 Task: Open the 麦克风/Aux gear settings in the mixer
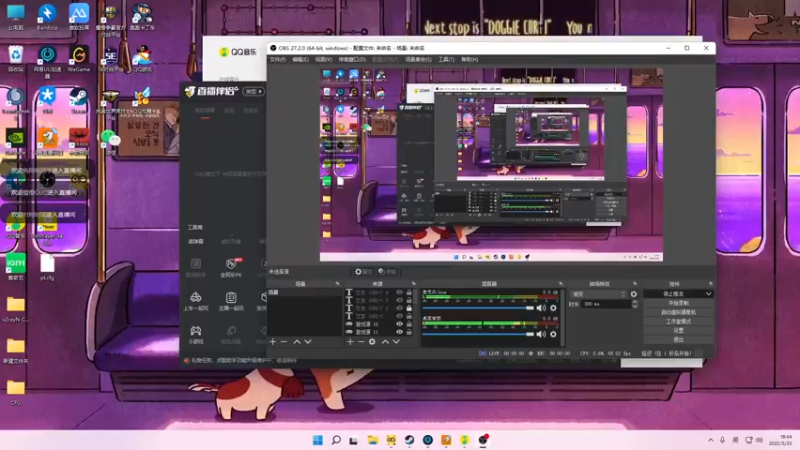[553, 308]
